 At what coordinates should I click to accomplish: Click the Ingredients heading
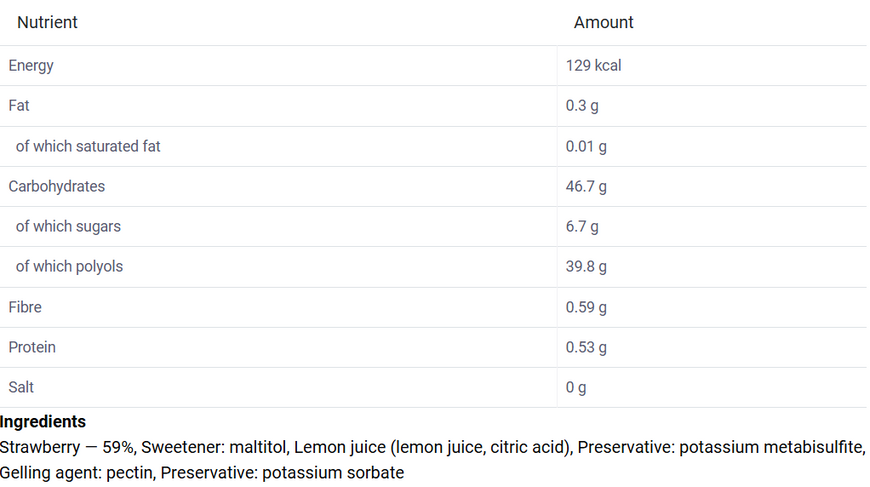click(x=43, y=422)
